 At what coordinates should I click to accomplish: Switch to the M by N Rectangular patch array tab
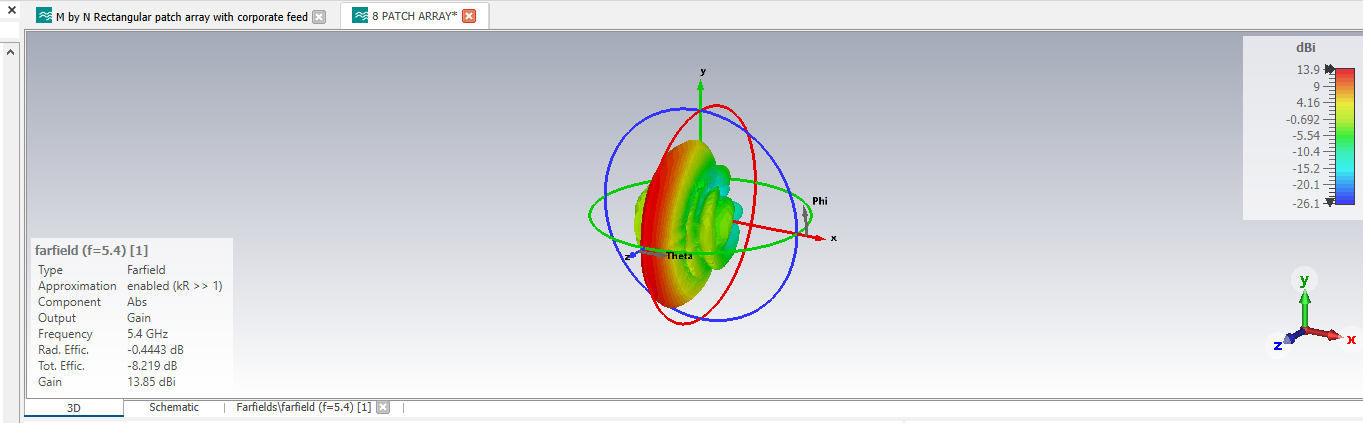pos(181,17)
